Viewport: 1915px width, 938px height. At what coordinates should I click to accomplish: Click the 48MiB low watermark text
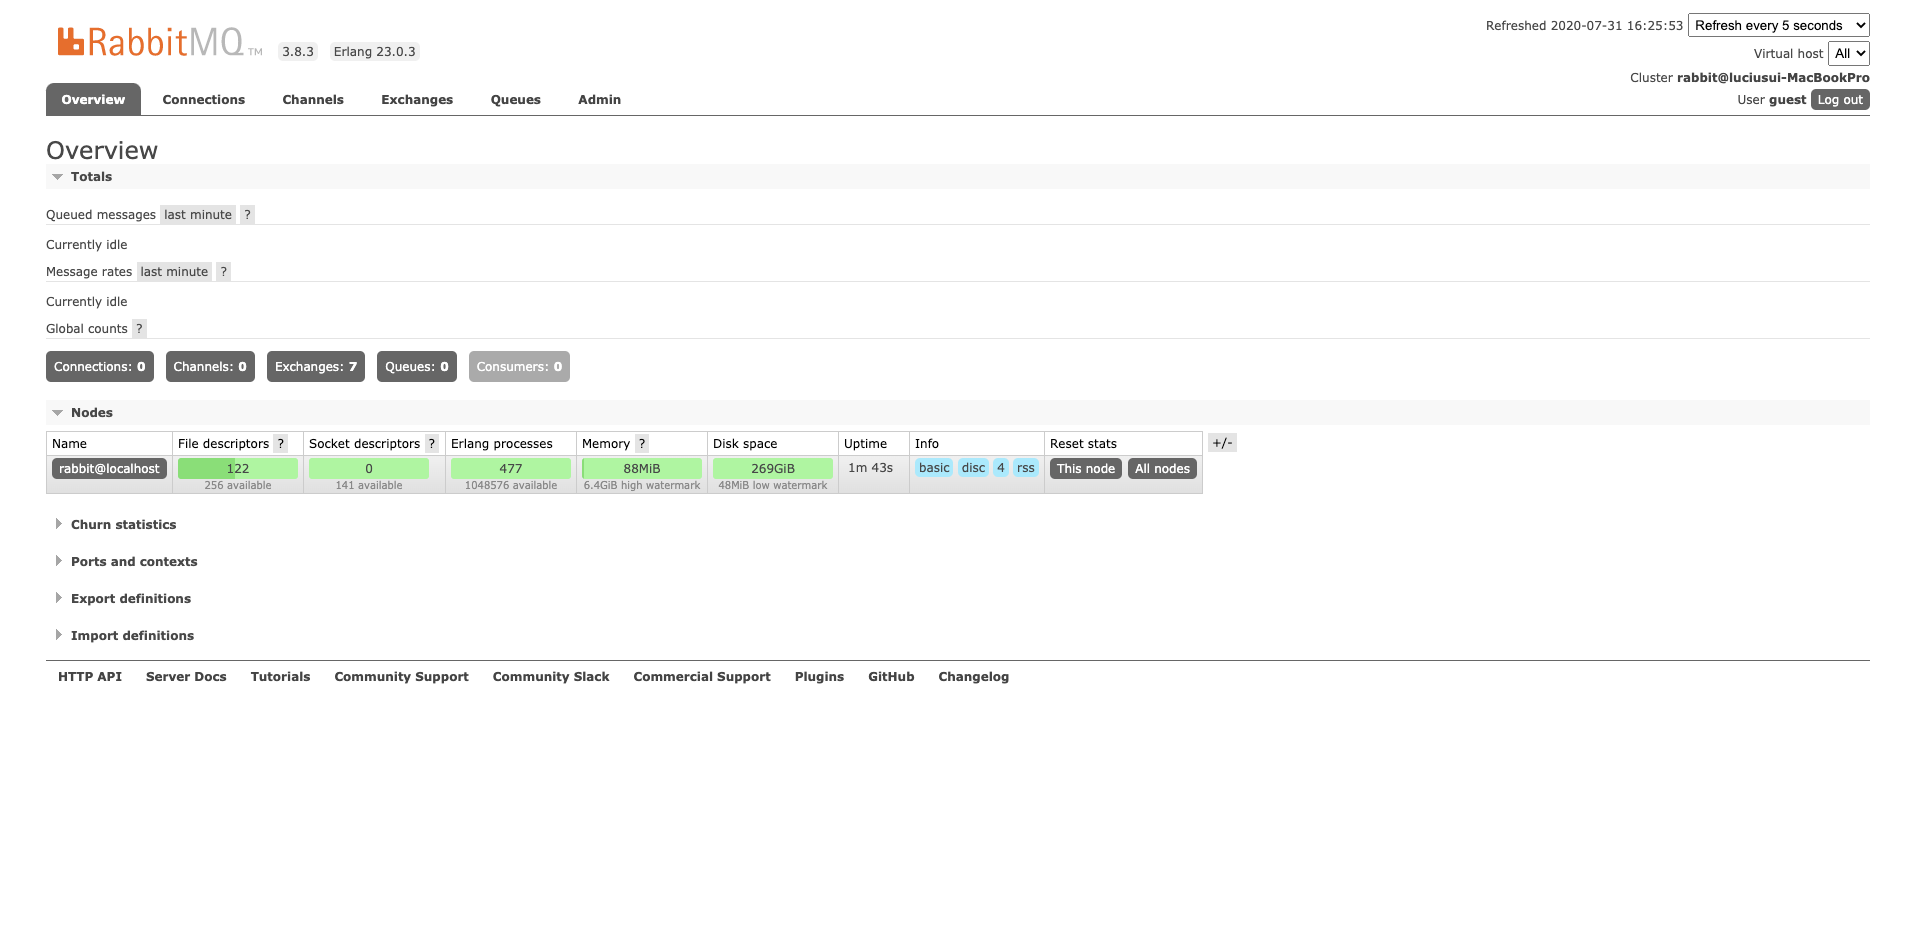point(773,486)
